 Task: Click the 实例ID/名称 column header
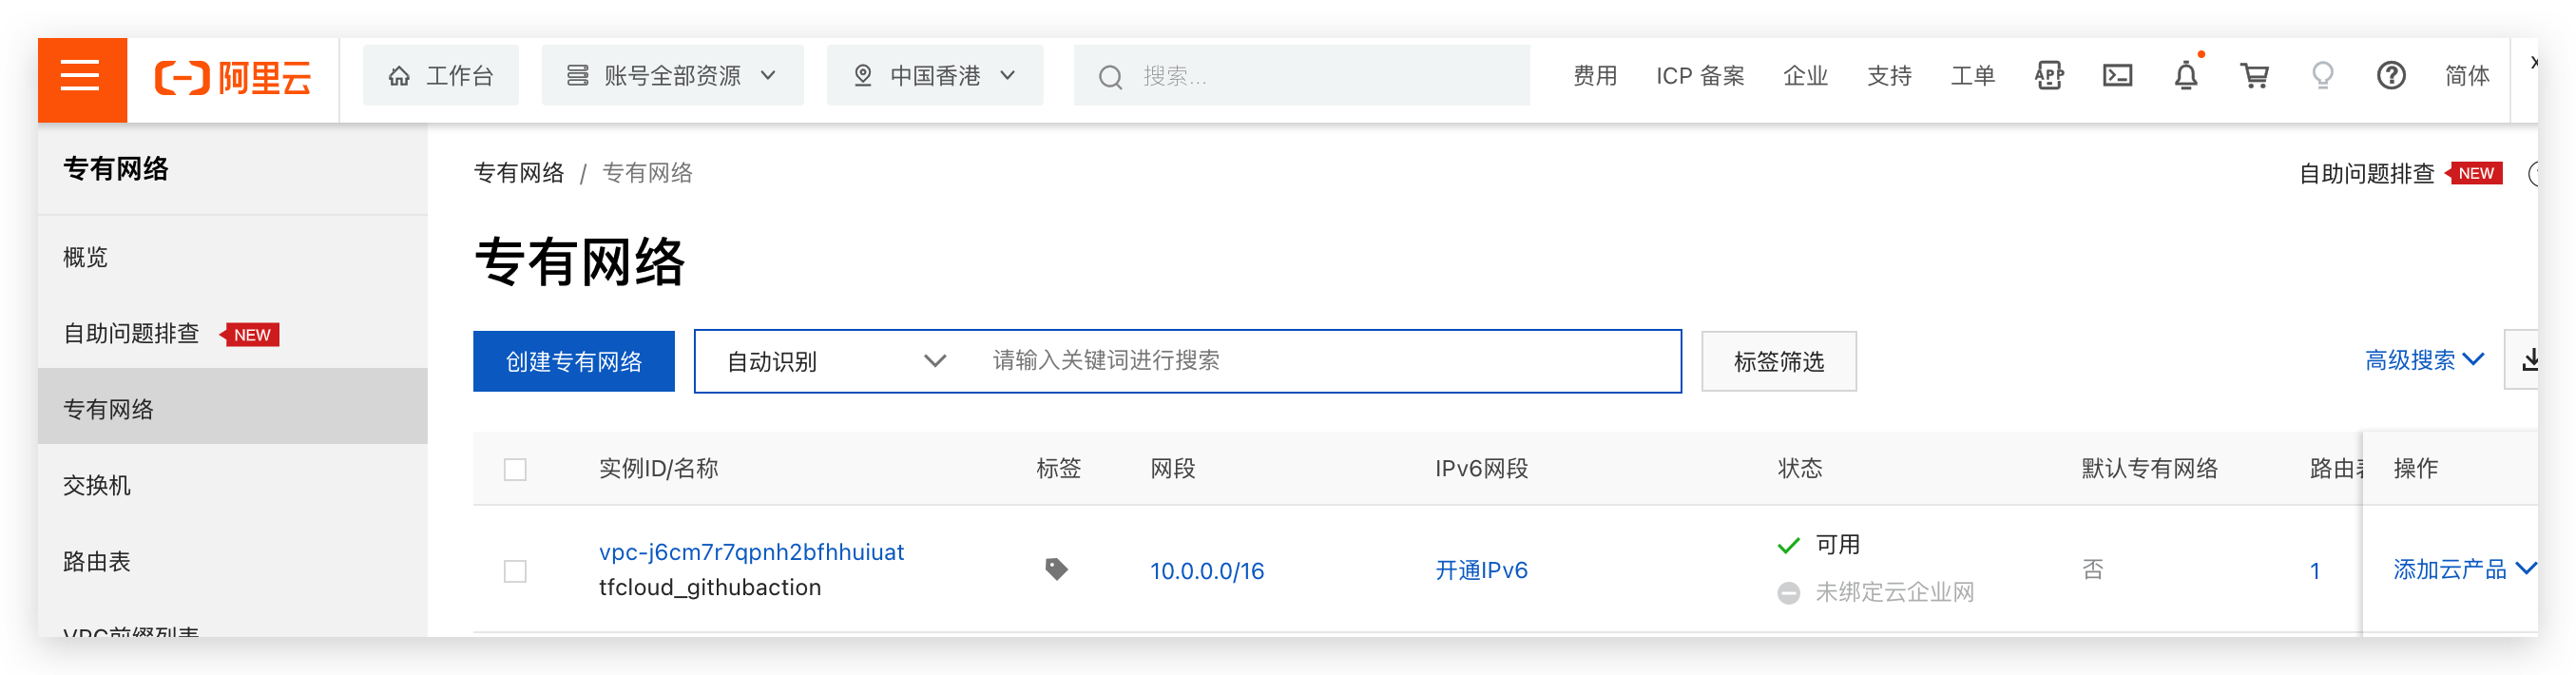tap(658, 468)
